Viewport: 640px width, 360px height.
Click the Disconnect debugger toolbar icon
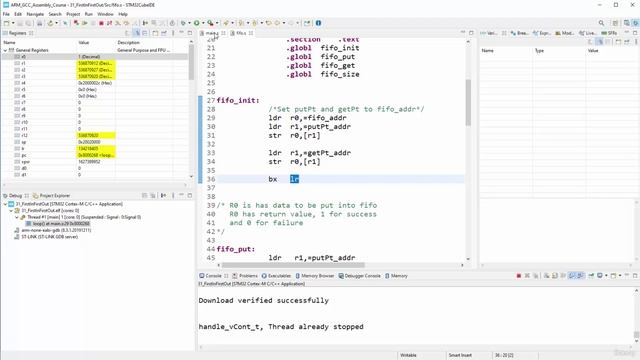[x=109, y=23]
